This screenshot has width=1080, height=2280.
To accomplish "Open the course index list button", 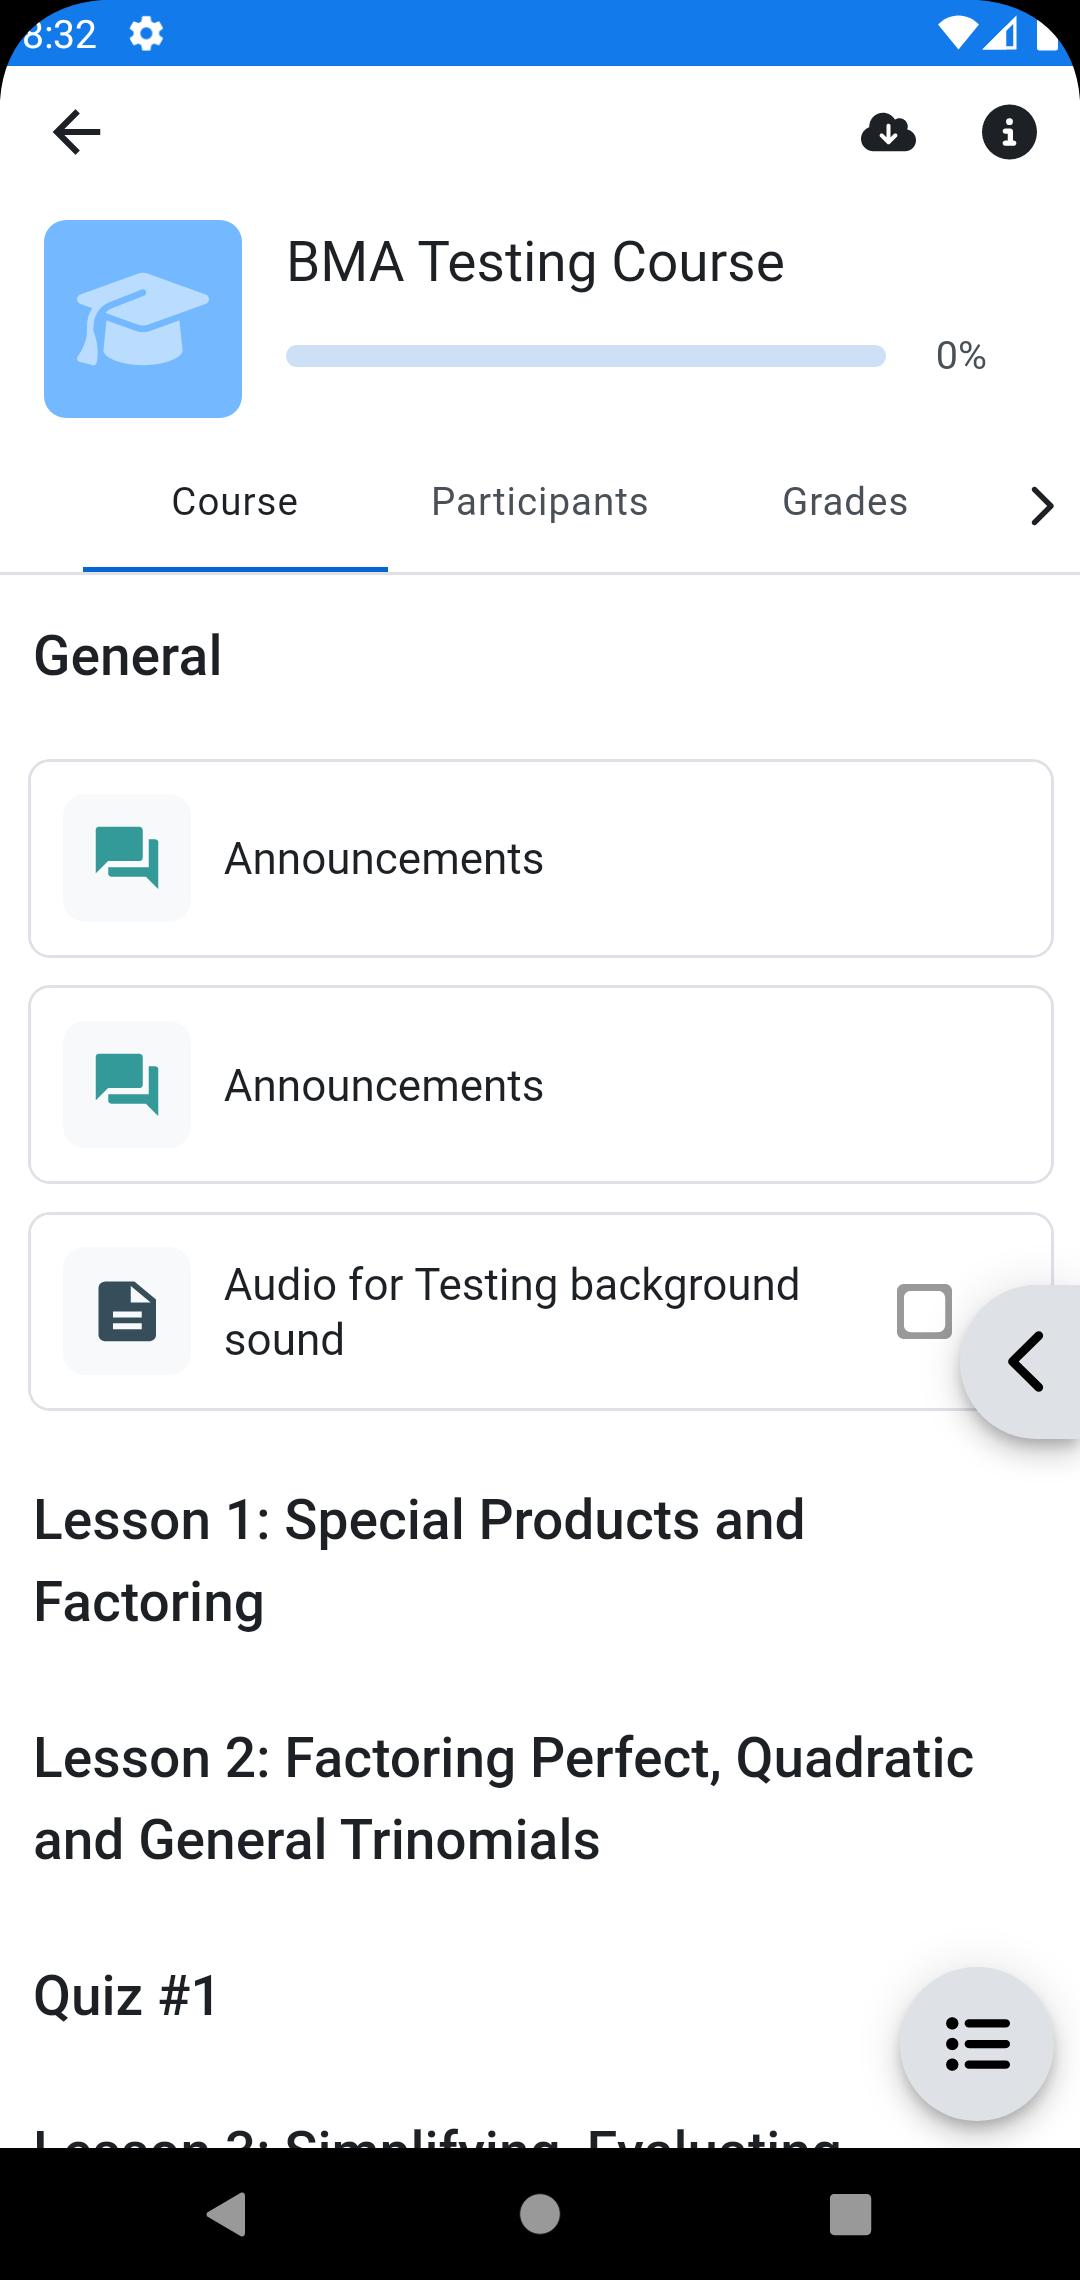I will 977,2043.
